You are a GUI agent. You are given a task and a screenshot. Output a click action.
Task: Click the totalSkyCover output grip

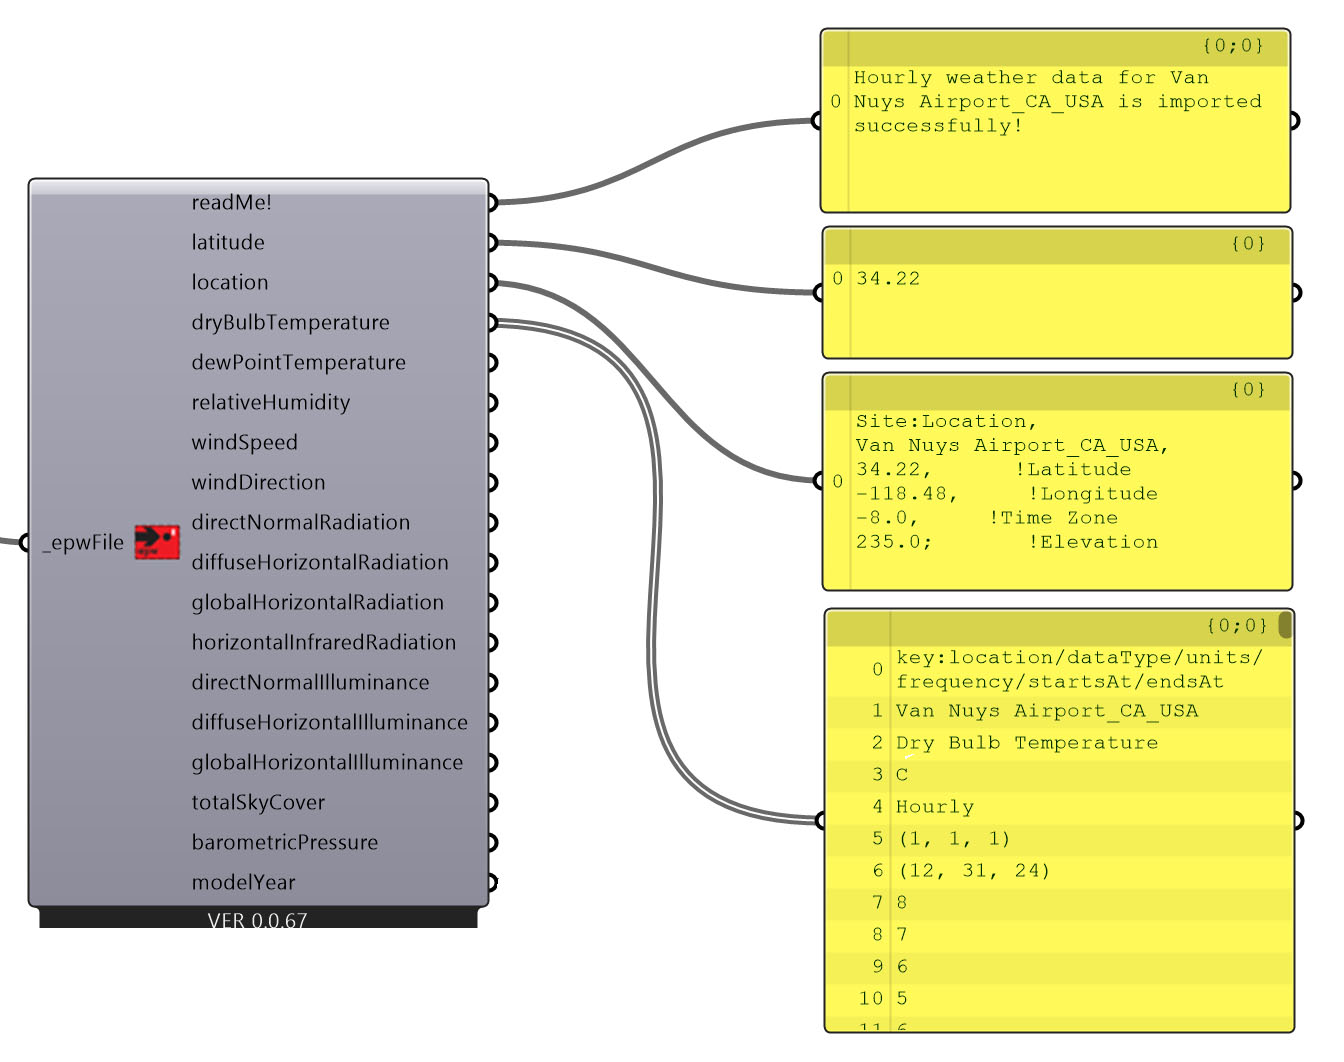pyautogui.click(x=492, y=803)
